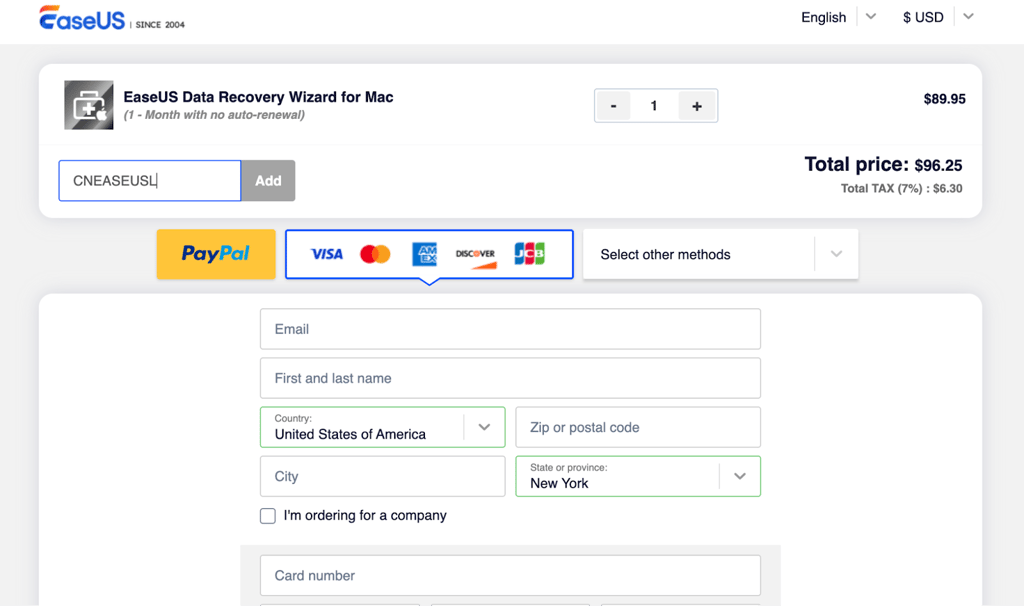The image size is (1024, 606).
Task: Click the quantity value field
Action: [x=654, y=106]
